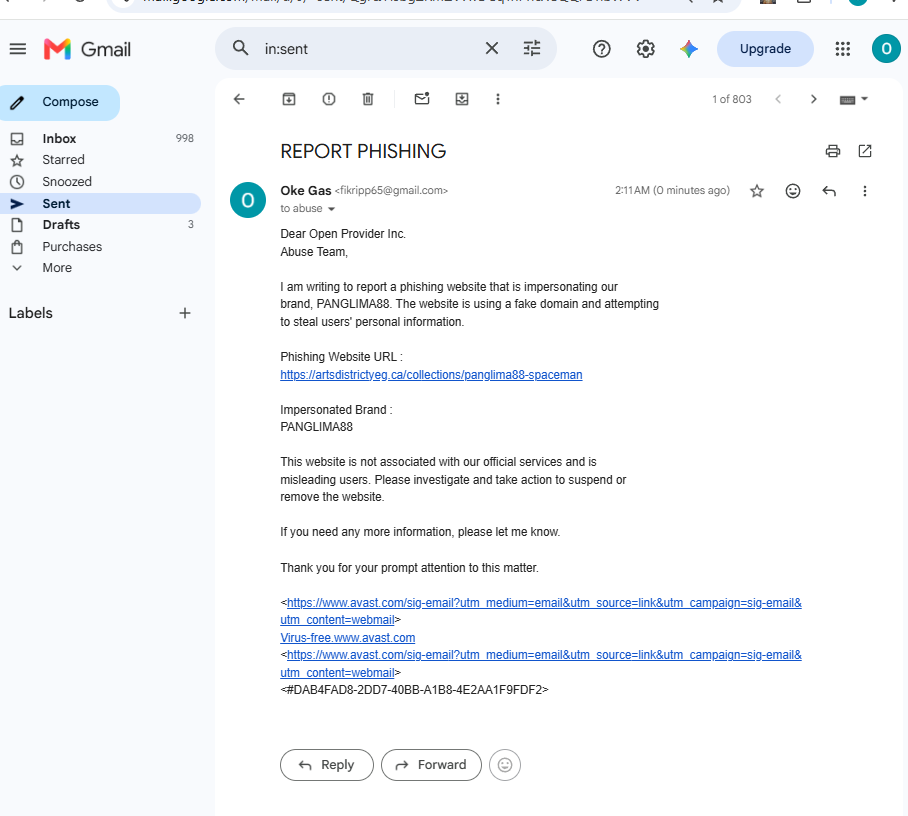
Task: Open the Virus-free.www.avast.com link
Action: [347, 638]
